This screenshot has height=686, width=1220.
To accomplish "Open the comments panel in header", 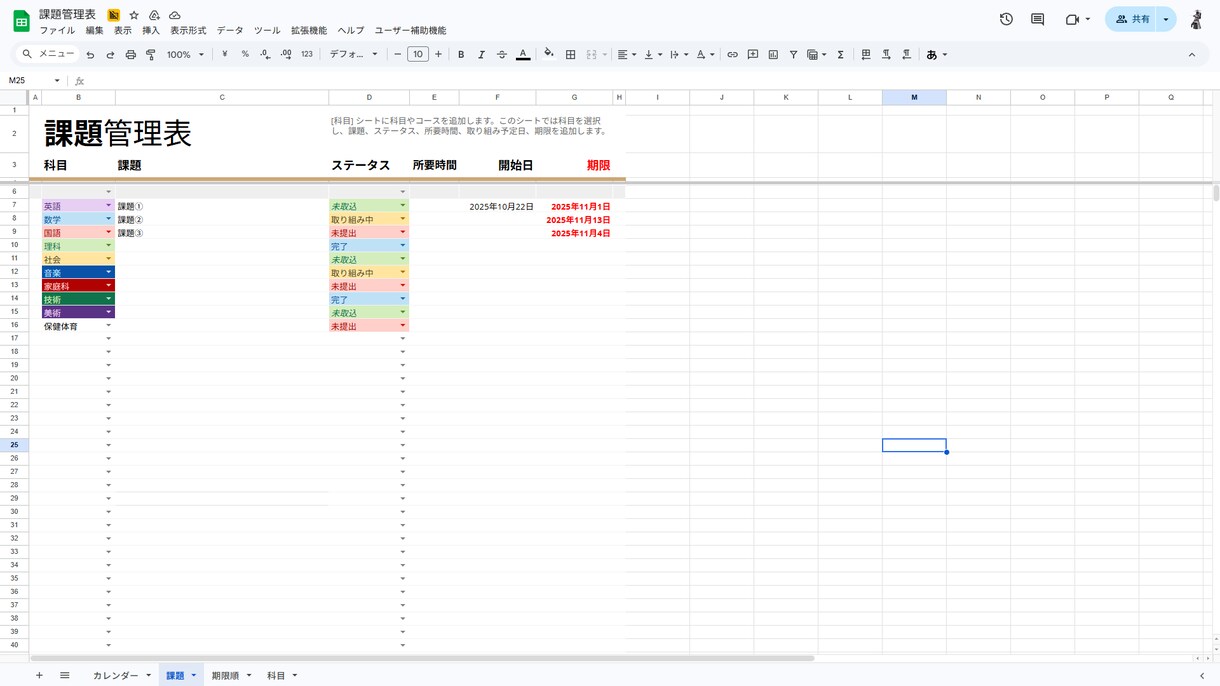I will pyautogui.click(x=1037, y=19).
